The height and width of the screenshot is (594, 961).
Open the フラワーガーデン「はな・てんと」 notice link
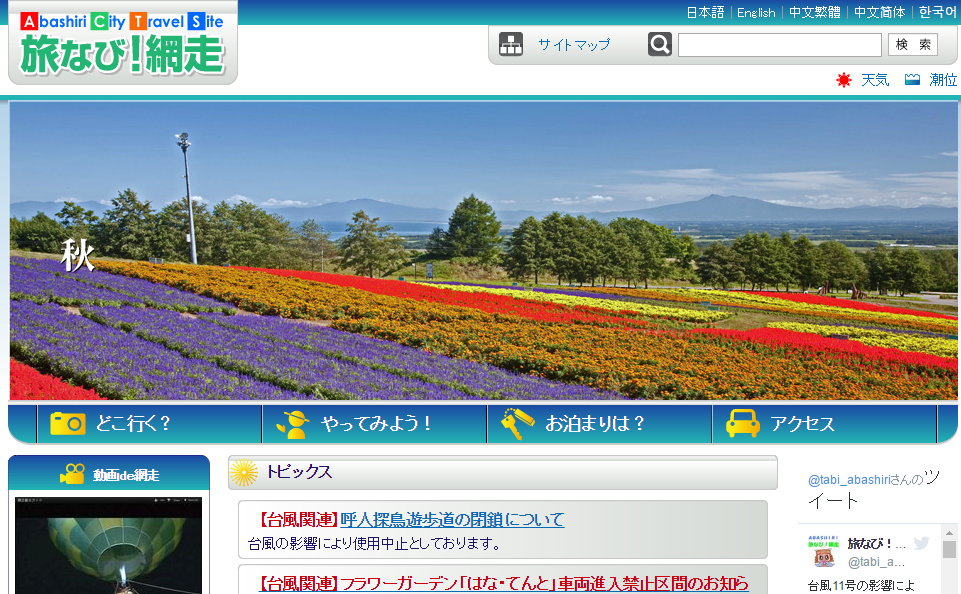[504, 583]
